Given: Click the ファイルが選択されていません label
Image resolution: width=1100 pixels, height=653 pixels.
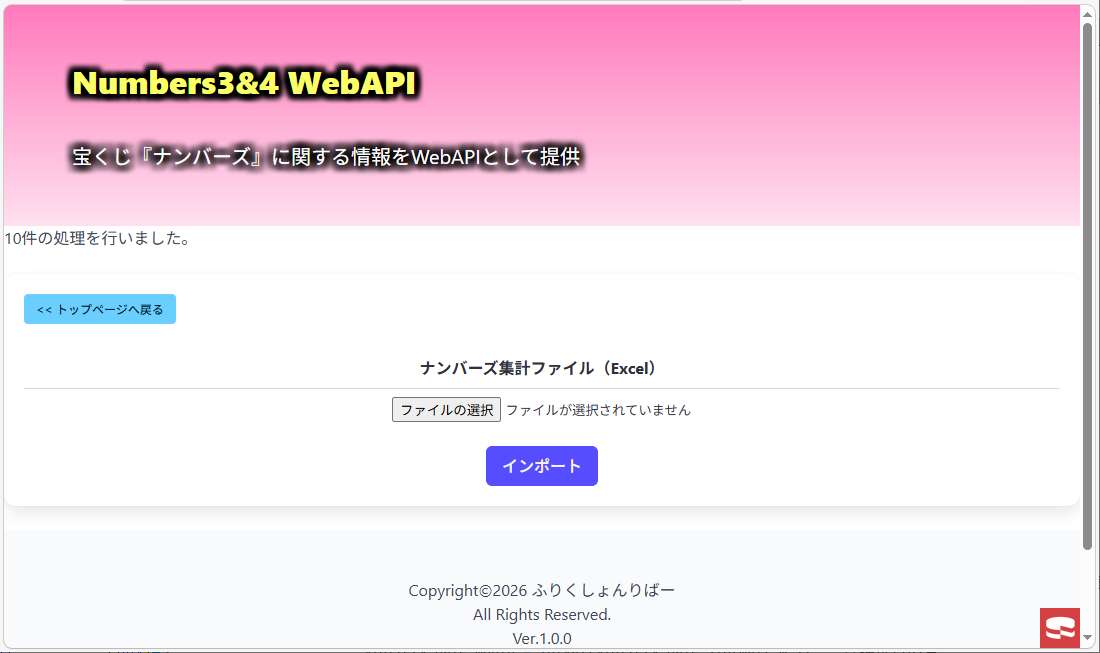Looking at the screenshot, I should pos(598,410).
